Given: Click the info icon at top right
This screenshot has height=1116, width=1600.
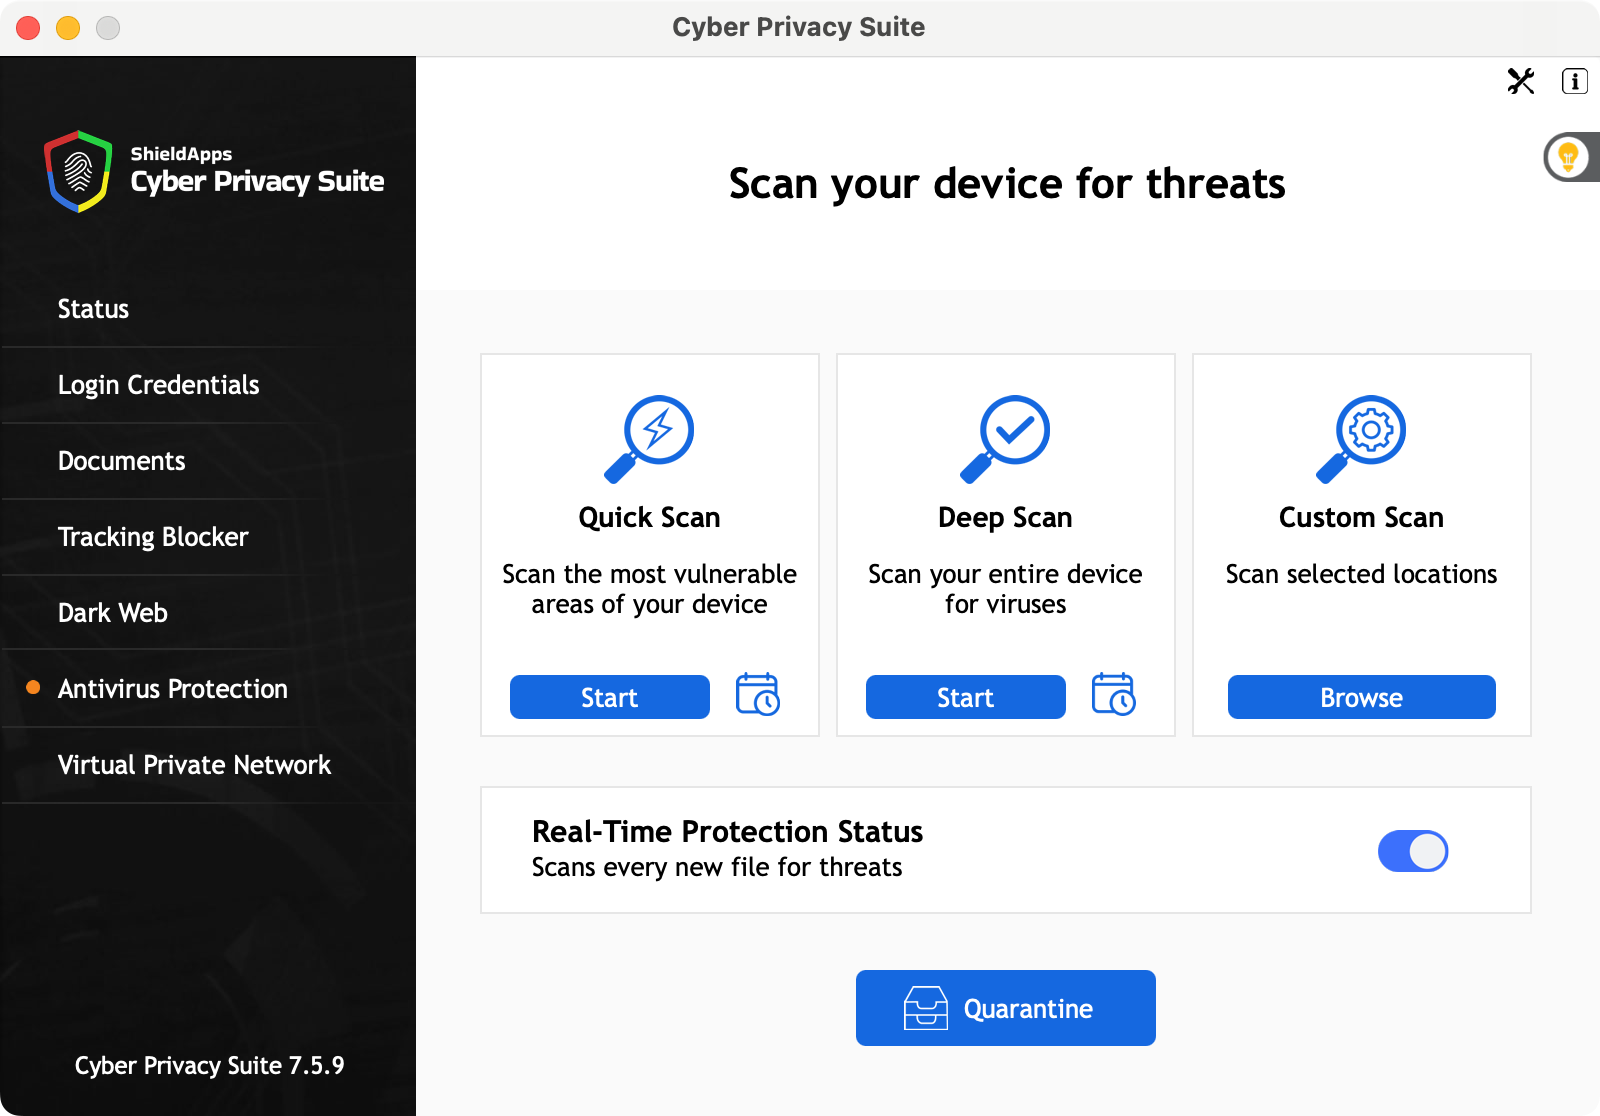Looking at the screenshot, I should coord(1574,81).
